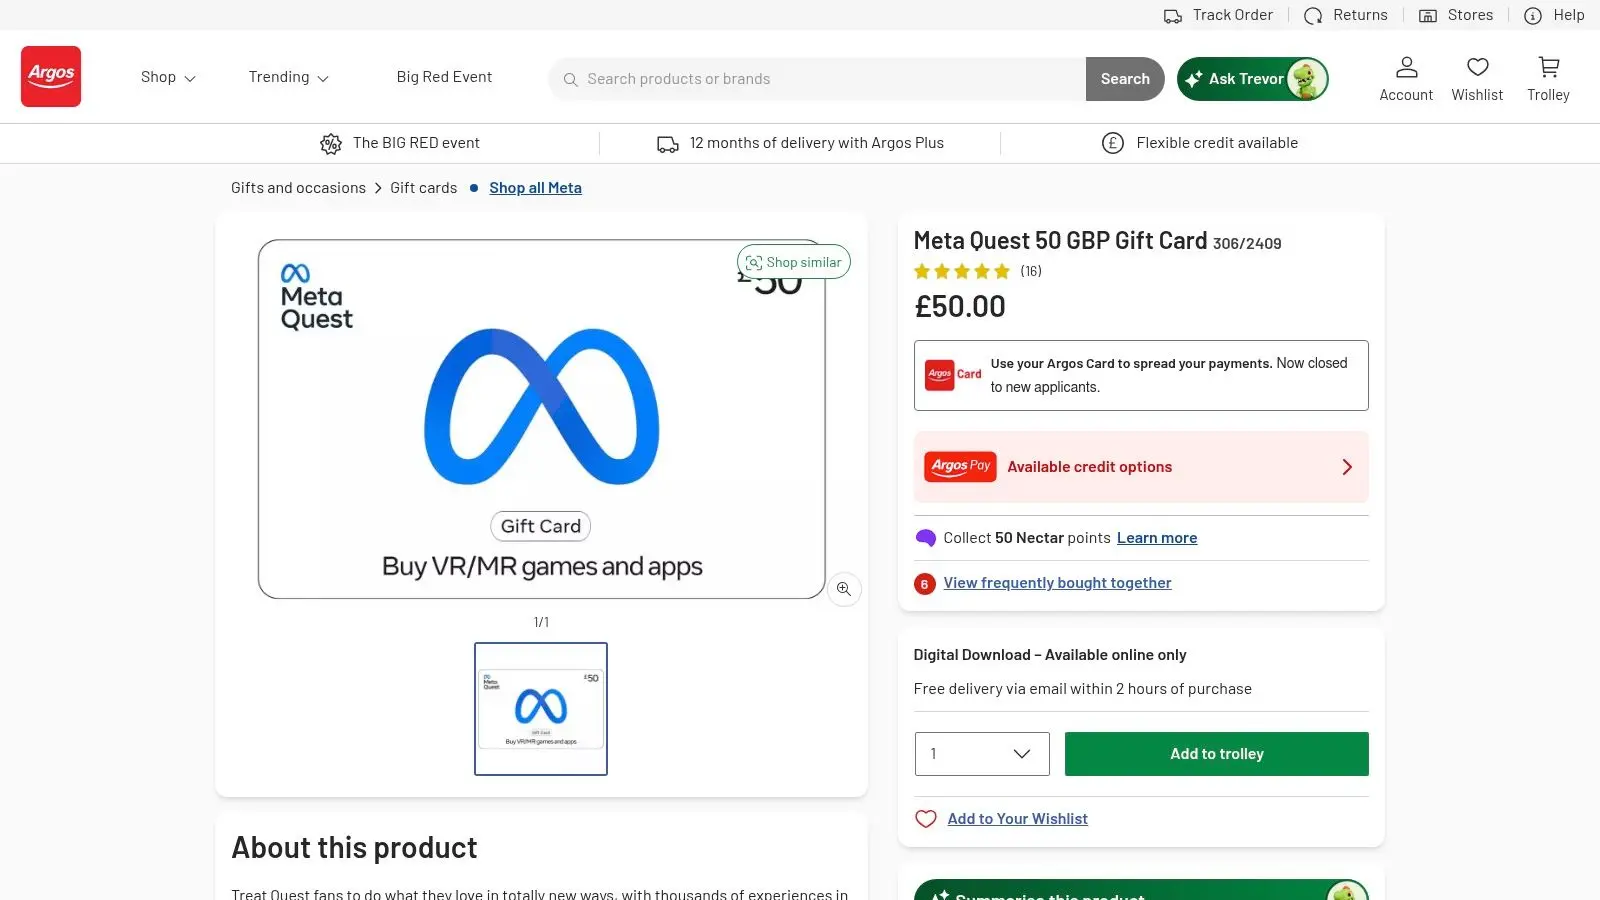Open Track Order from the top bar
This screenshot has width=1600, height=900.
click(x=1219, y=15)
